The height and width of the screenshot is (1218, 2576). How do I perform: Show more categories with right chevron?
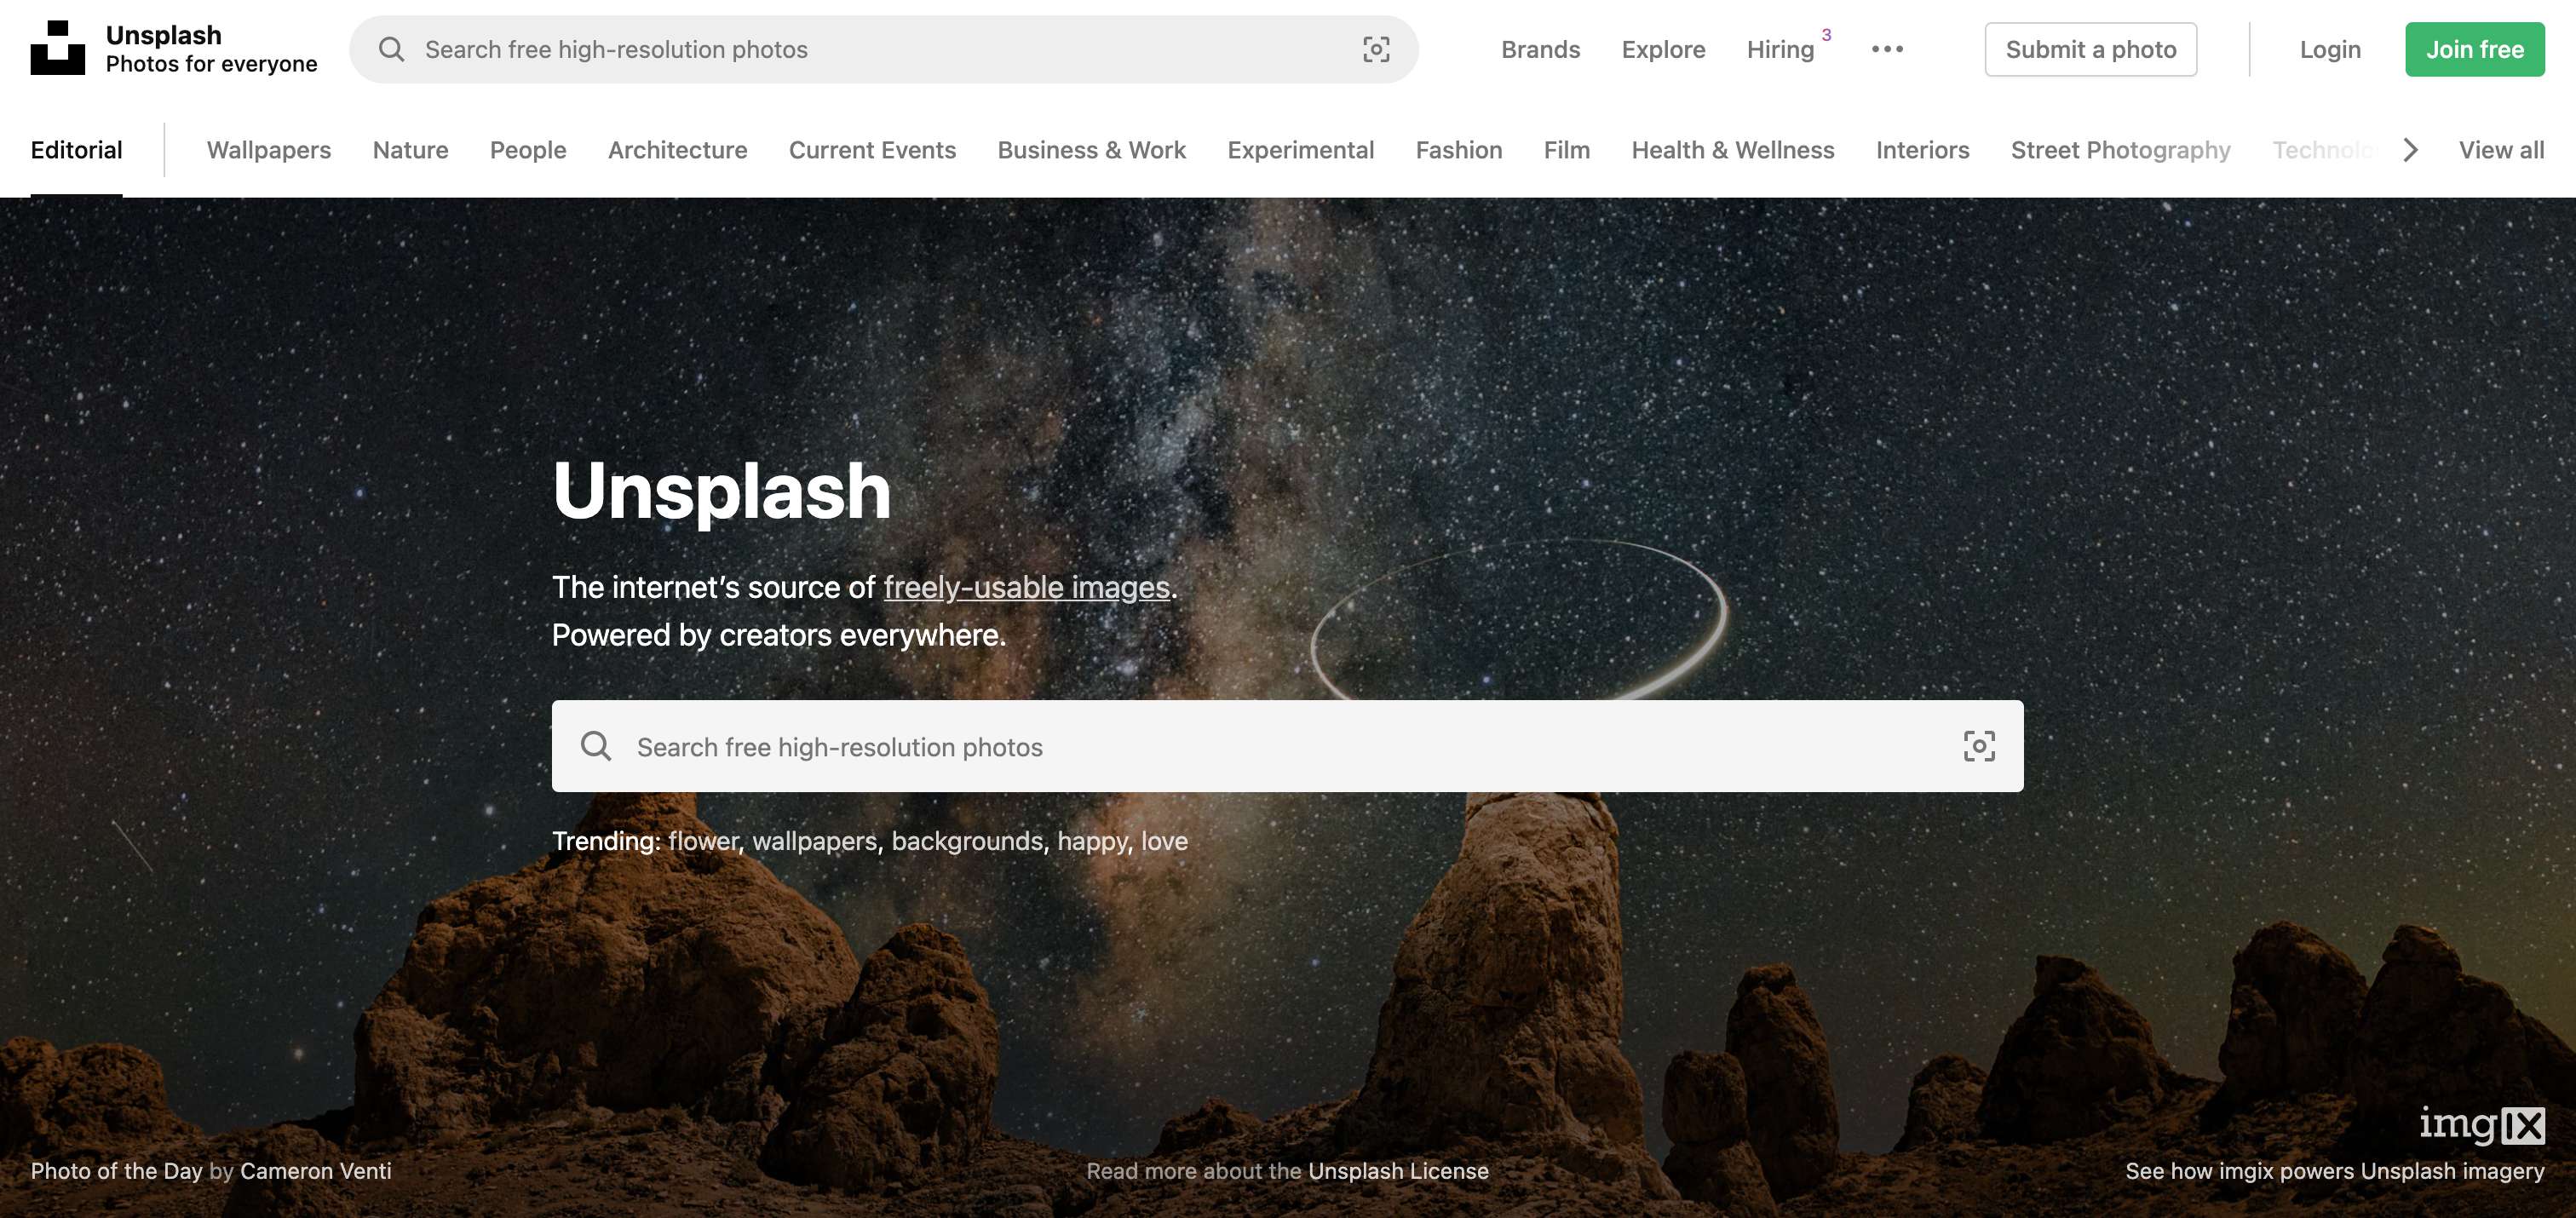[x=2410, y=150]
